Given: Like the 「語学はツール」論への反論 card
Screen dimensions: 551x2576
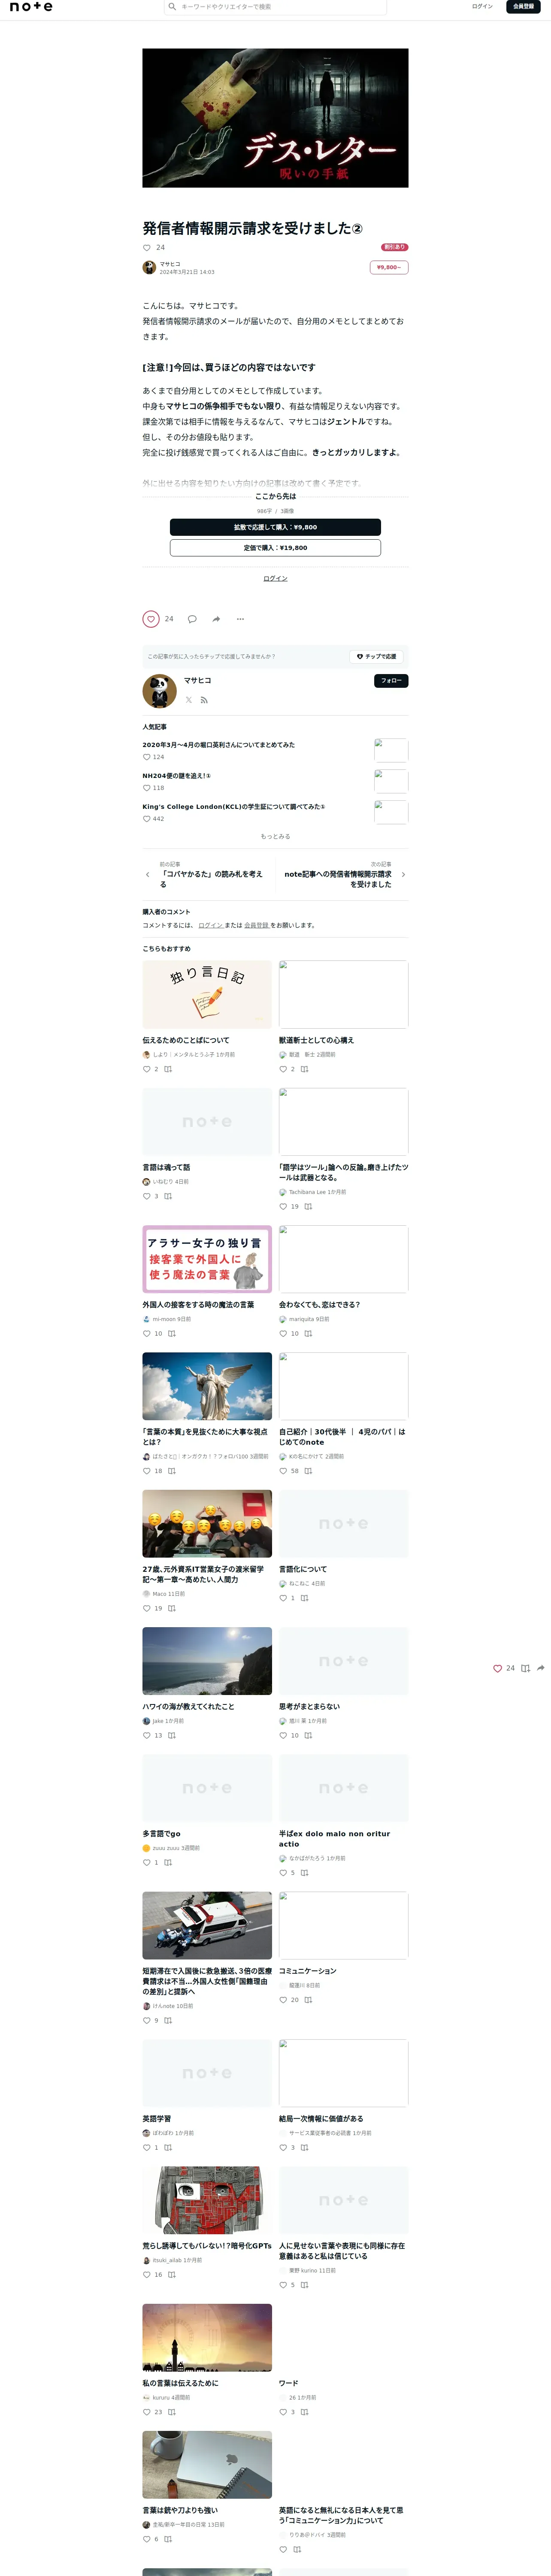Looking at the screenshot, I should pos(283,1207).
